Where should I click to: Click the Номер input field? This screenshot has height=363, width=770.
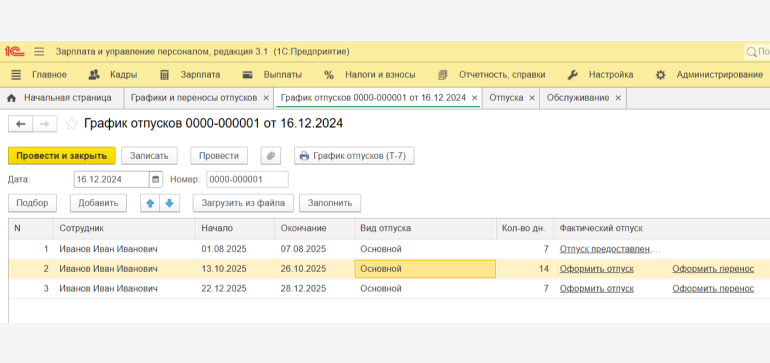point(248,179)
